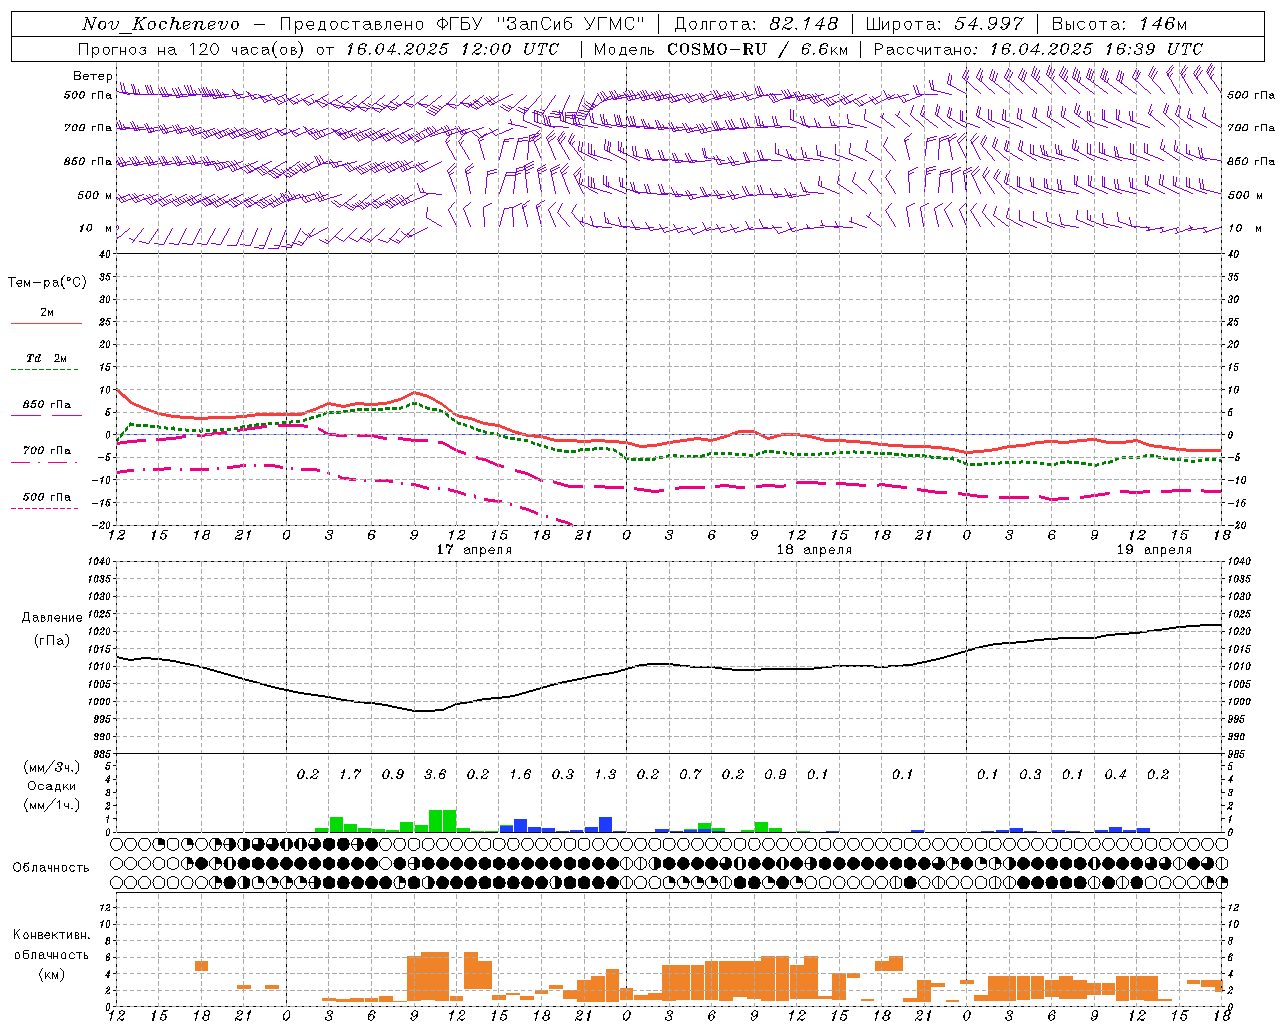Click the station title Nov_Kochenevo
1280x1024 pixels.
click(161, 24)
